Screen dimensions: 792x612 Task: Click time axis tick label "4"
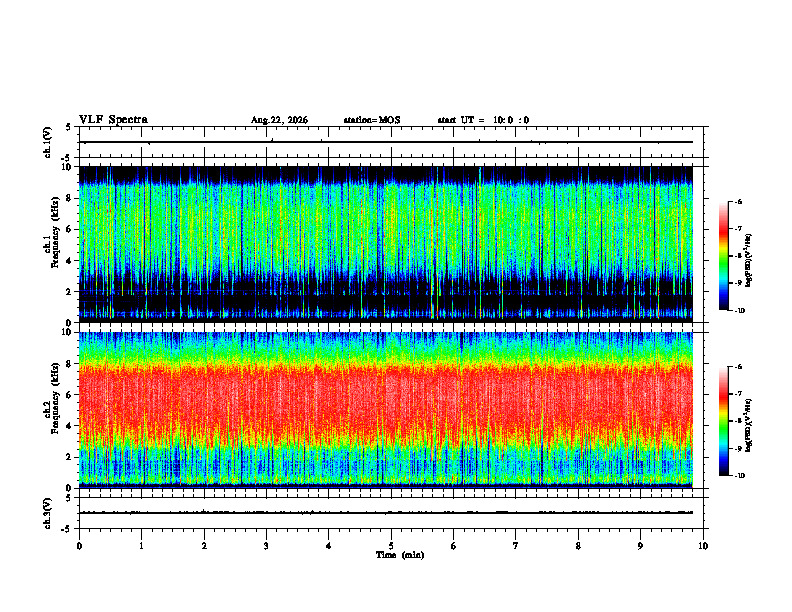pos(329,546)
